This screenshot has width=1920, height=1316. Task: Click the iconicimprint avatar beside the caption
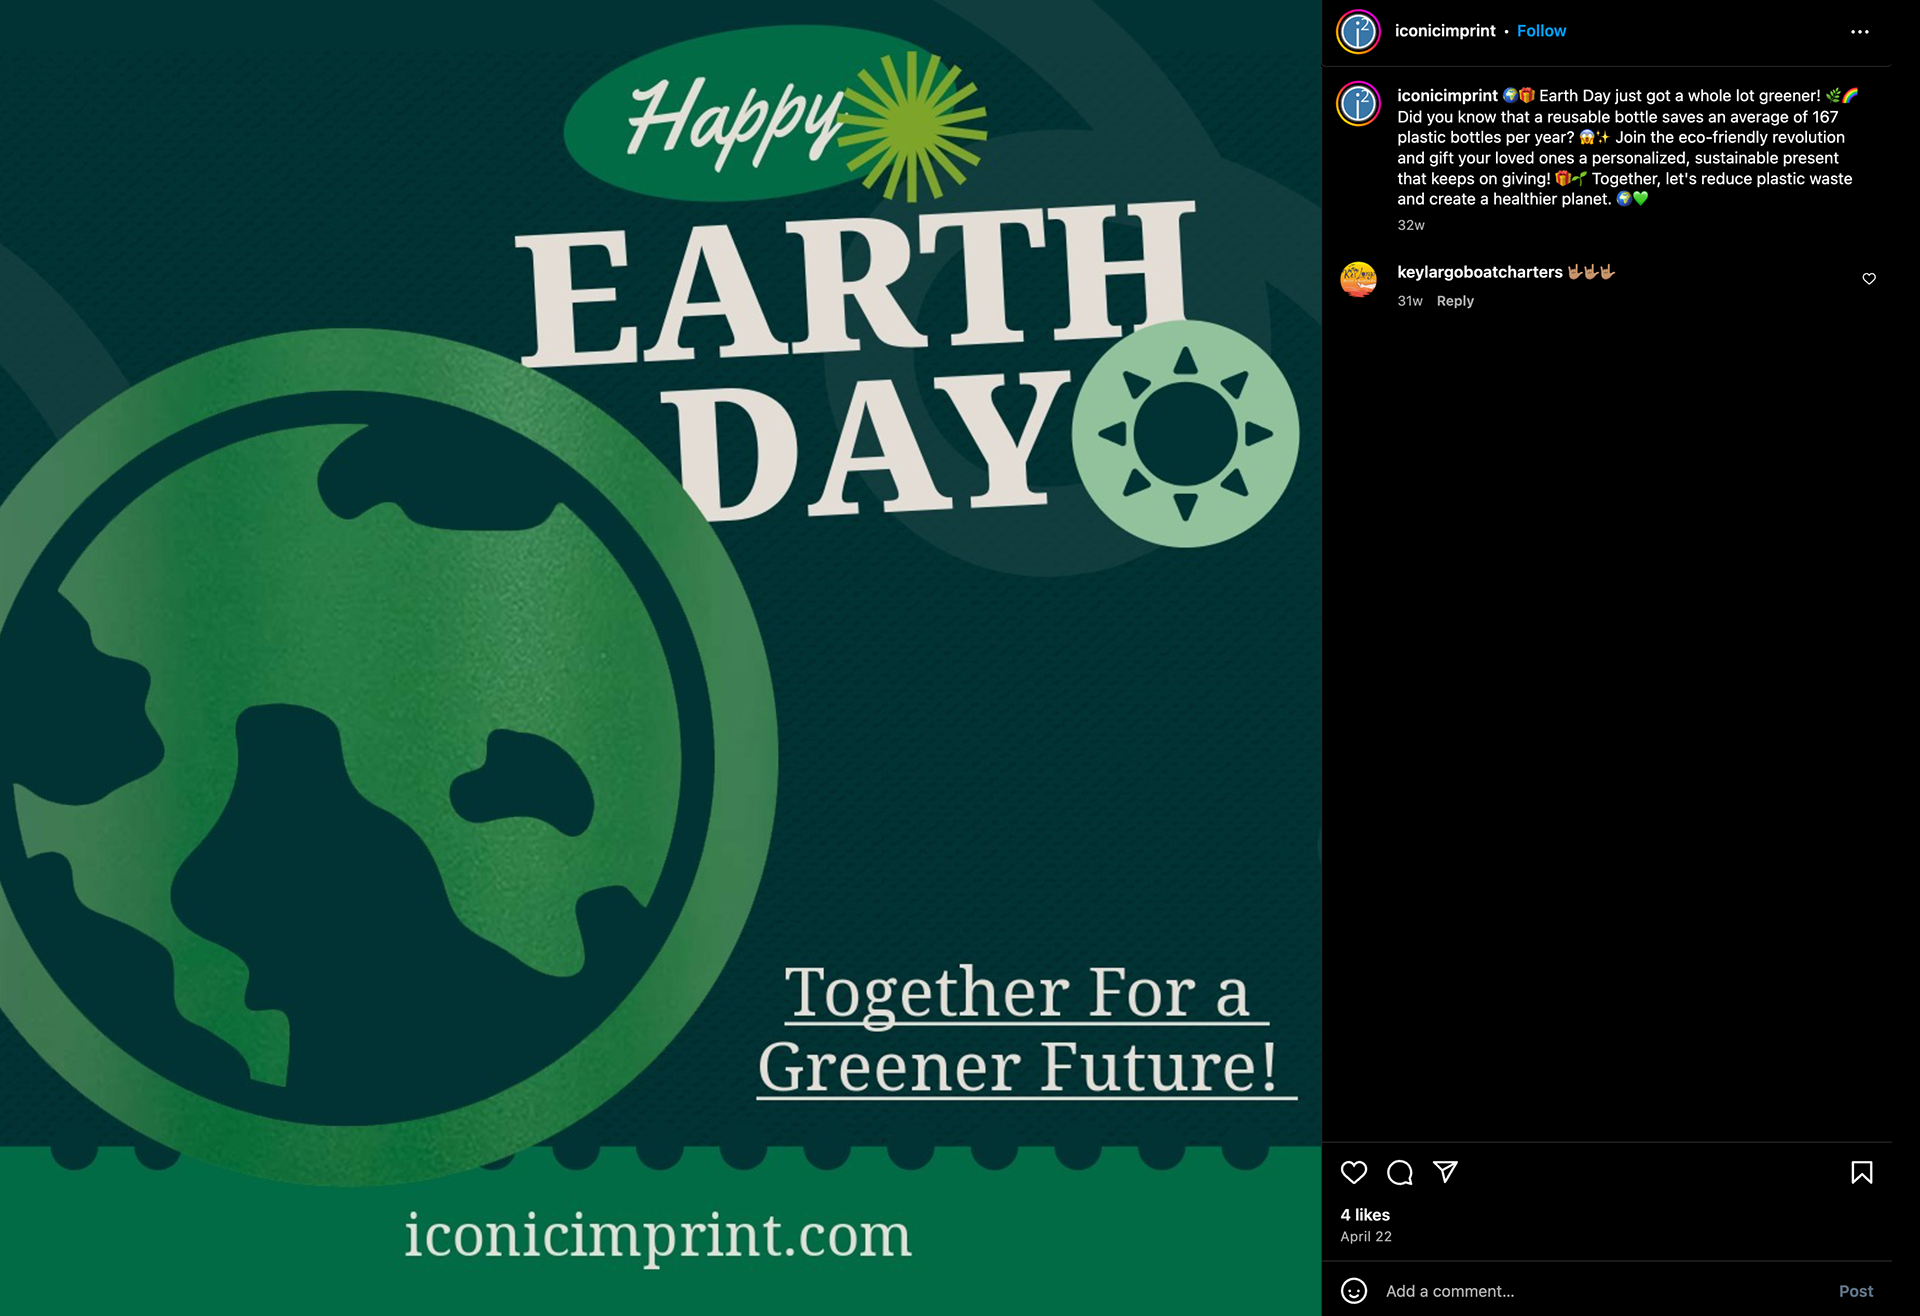click(1358, 104)
